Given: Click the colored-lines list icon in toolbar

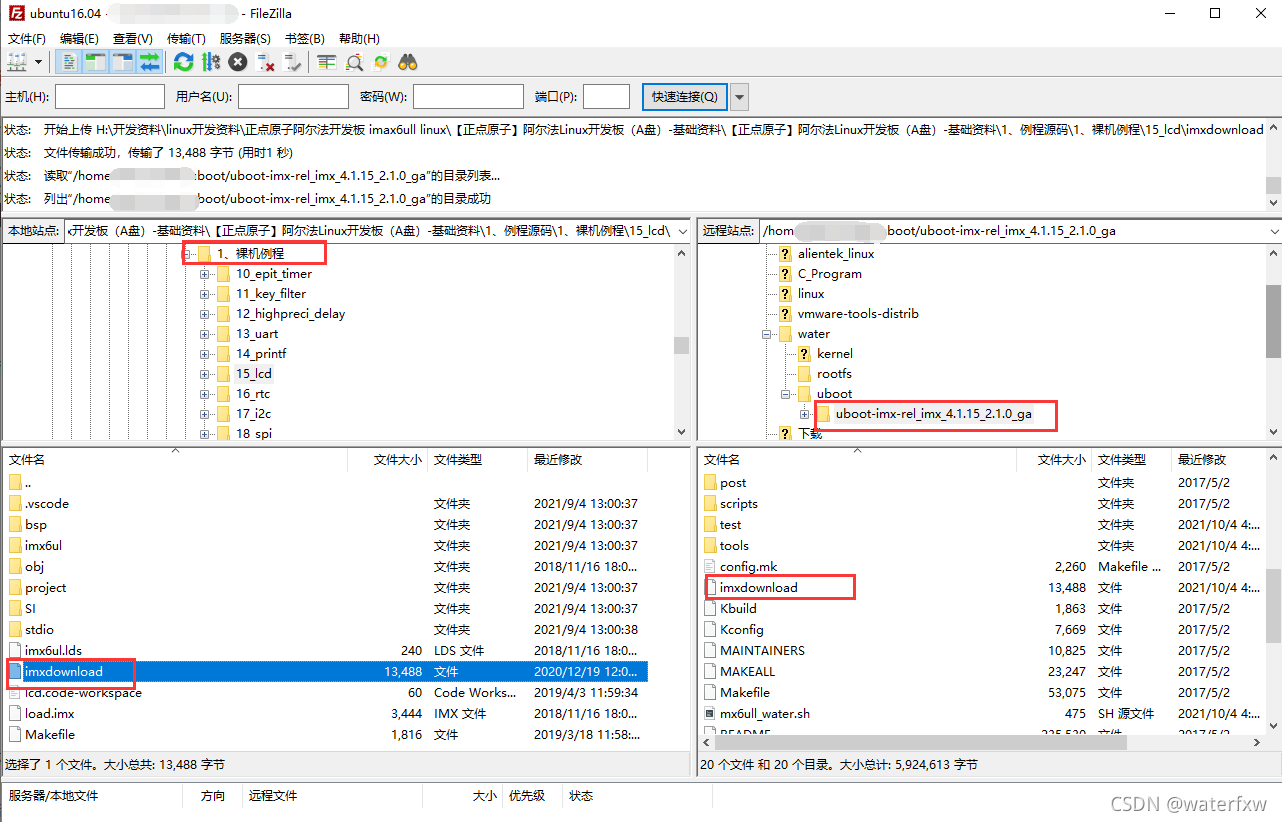Looking at the screenshot, I should pos(326,62).
